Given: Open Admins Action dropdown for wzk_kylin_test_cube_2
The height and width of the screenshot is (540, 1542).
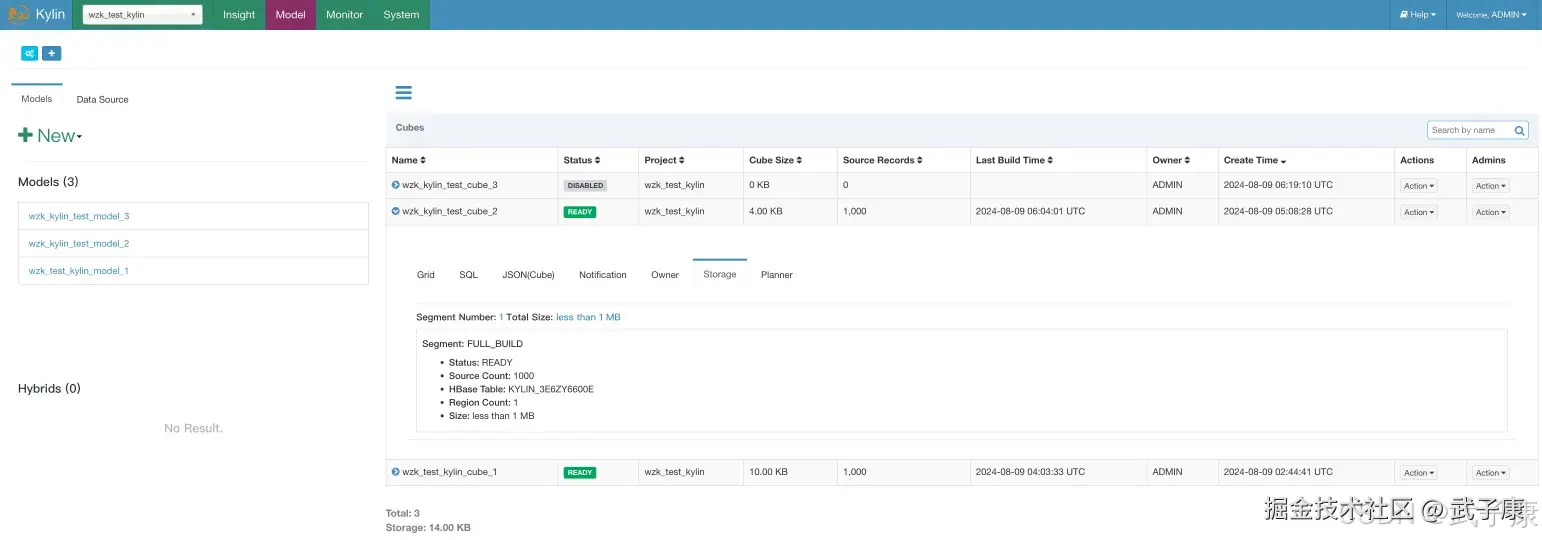Looking at the screenshot, I should [x=1490, y=212].
